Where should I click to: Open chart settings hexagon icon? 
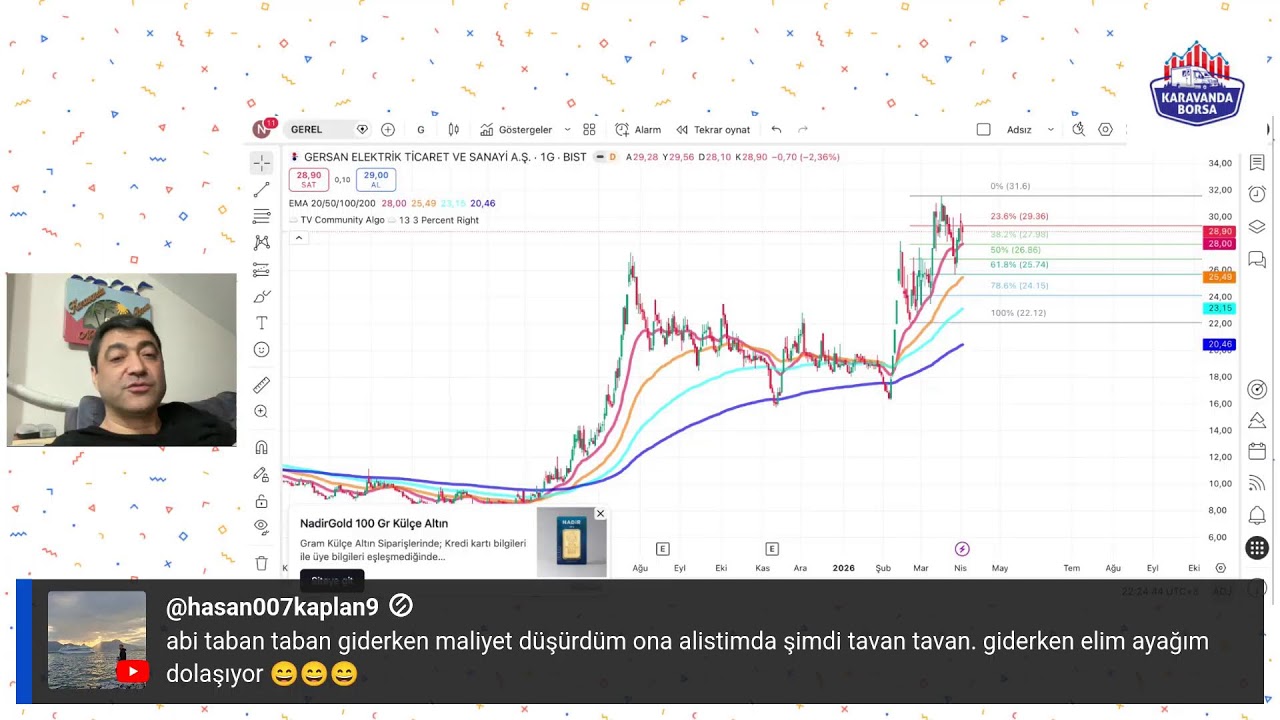[1105, 130]
